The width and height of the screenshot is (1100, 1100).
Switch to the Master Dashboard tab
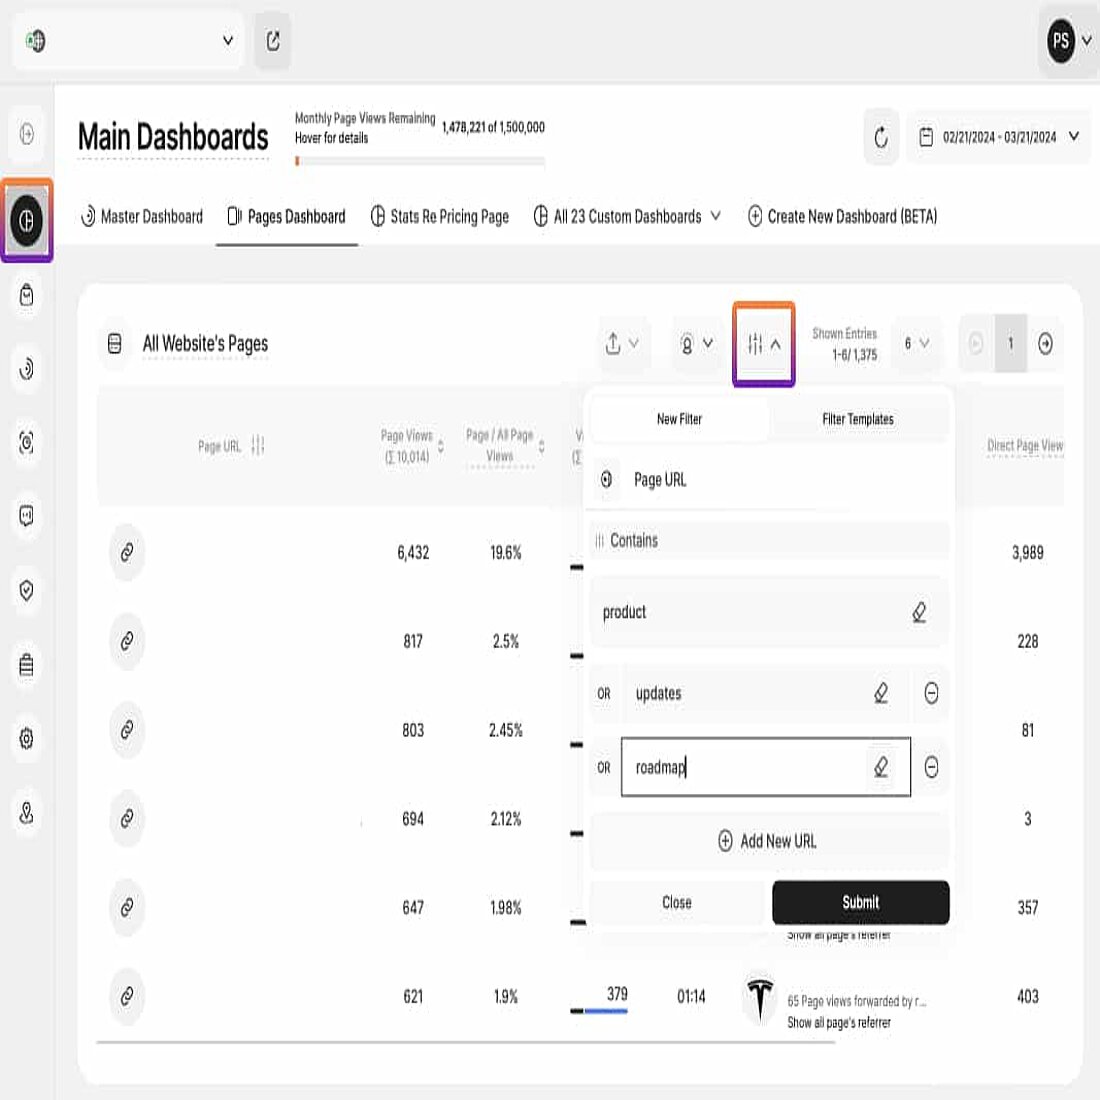pyautogui.click(x=141, y=216)
